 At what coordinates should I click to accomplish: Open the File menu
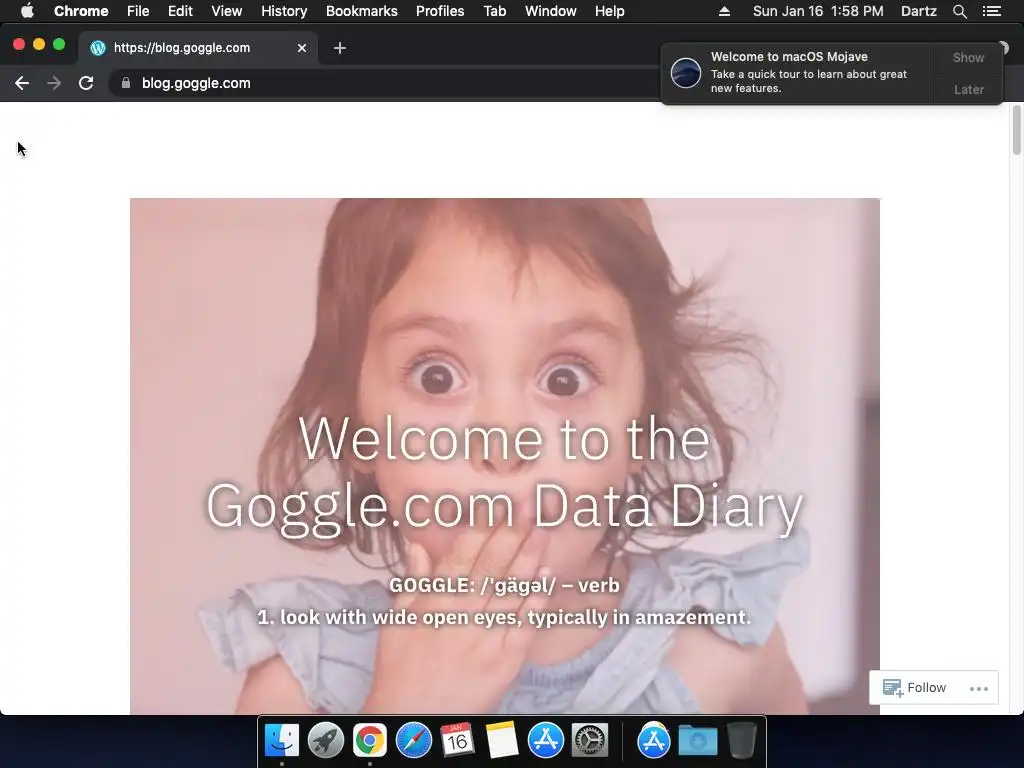(138, 11)
